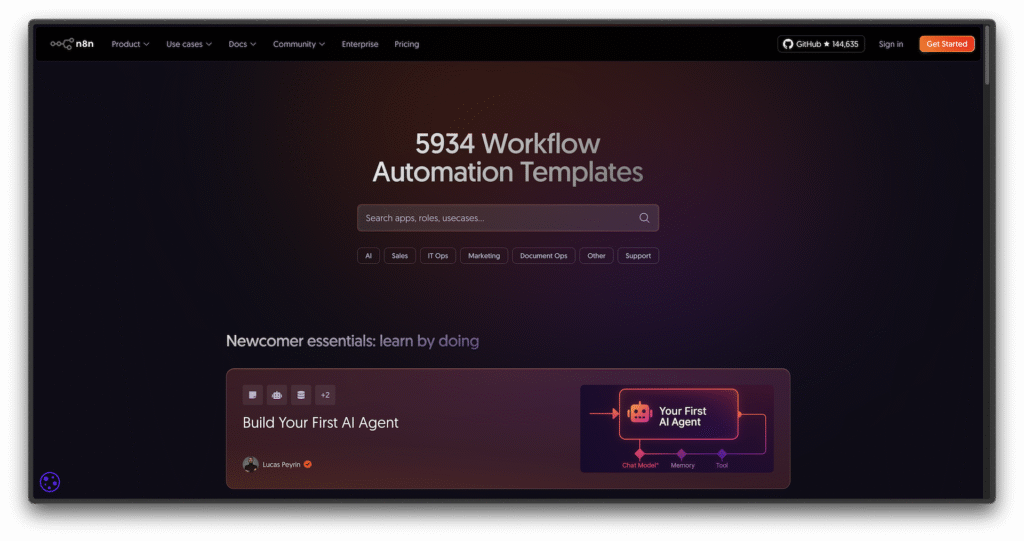This screenshot has height=541, width=1024.
Task: Click the sticky note node icon
Action: click(253, 395)
